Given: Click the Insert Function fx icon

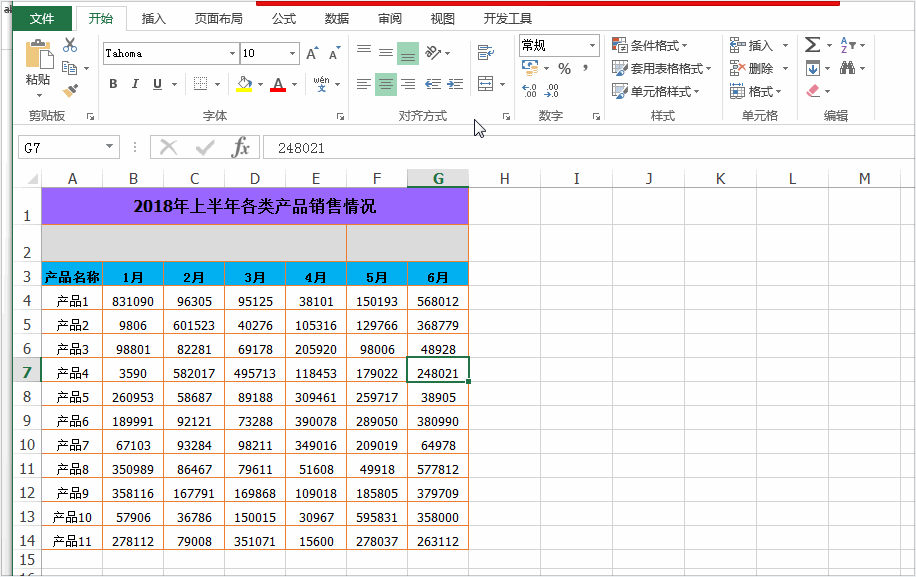Looking at the screenshot, I should pyautogui.click(x=240, y=148).
